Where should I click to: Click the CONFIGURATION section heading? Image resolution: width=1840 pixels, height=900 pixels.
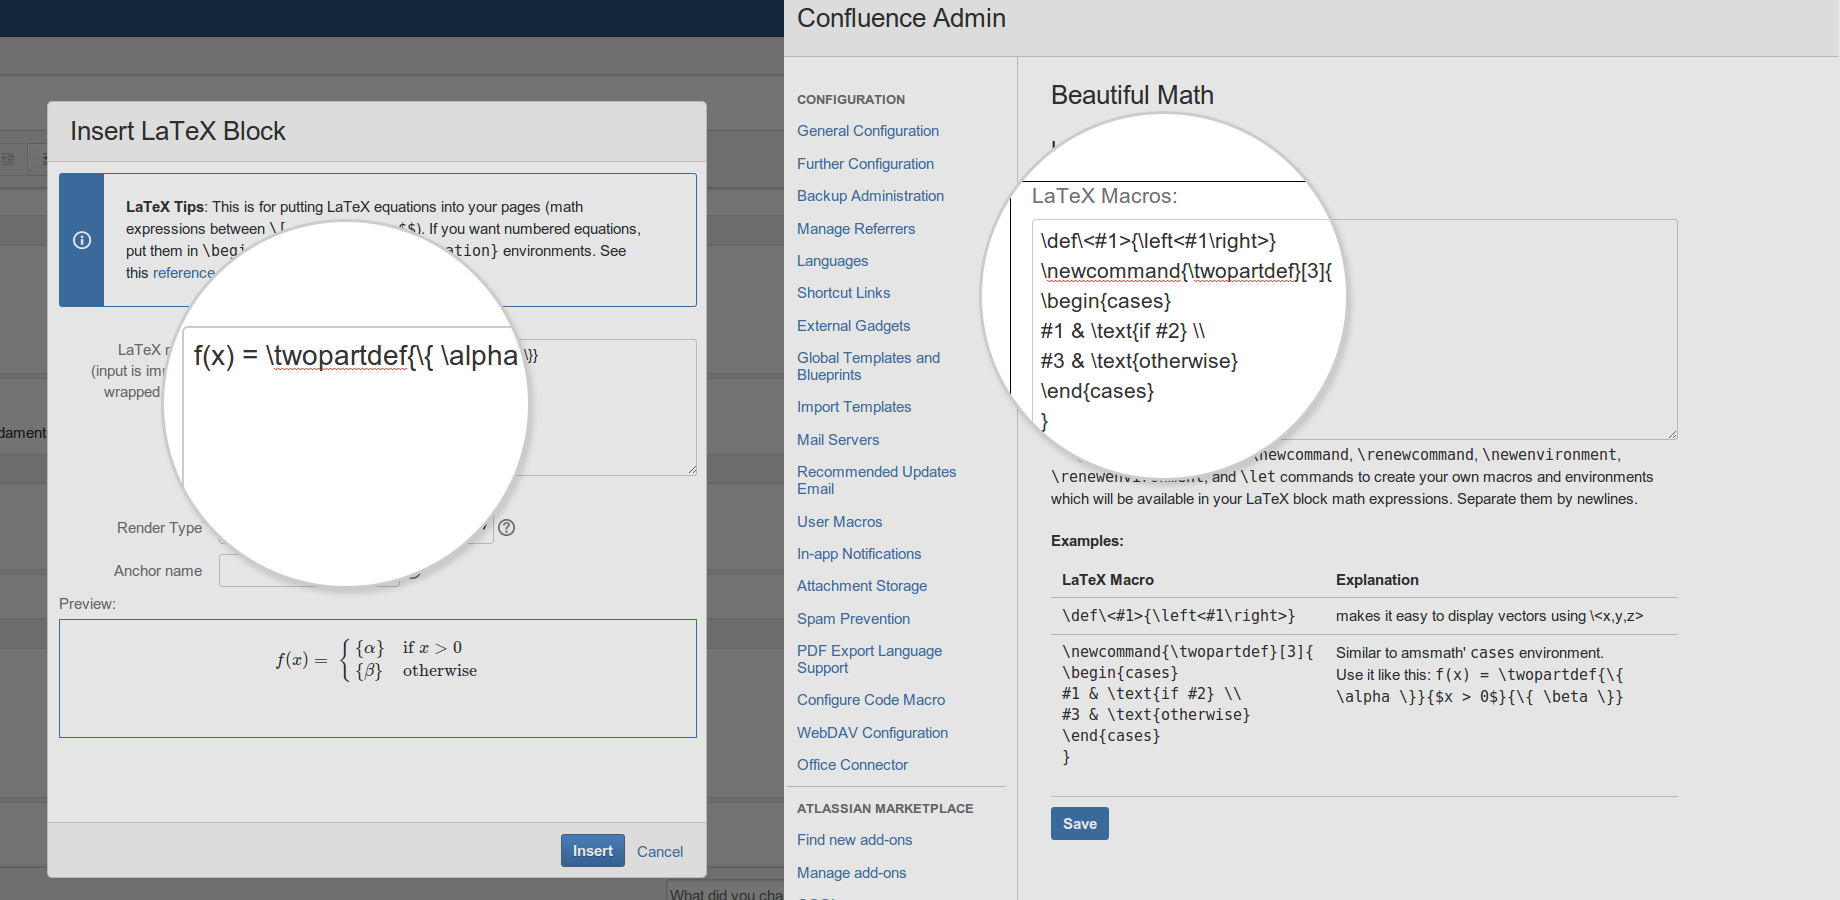pyautogui.click(x=851, y=99)
